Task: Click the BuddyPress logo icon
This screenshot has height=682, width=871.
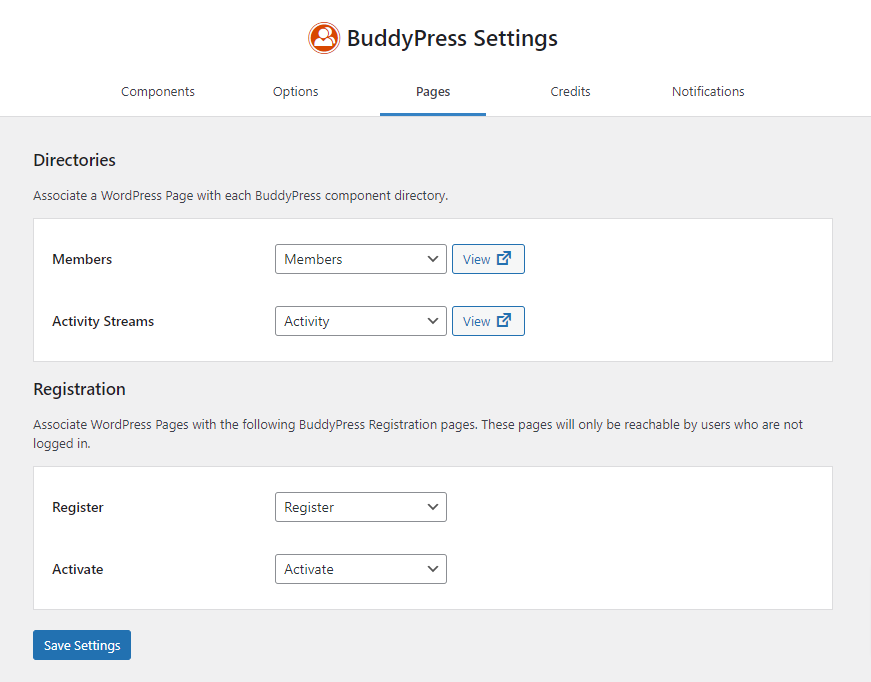Action: coord(324,38)
